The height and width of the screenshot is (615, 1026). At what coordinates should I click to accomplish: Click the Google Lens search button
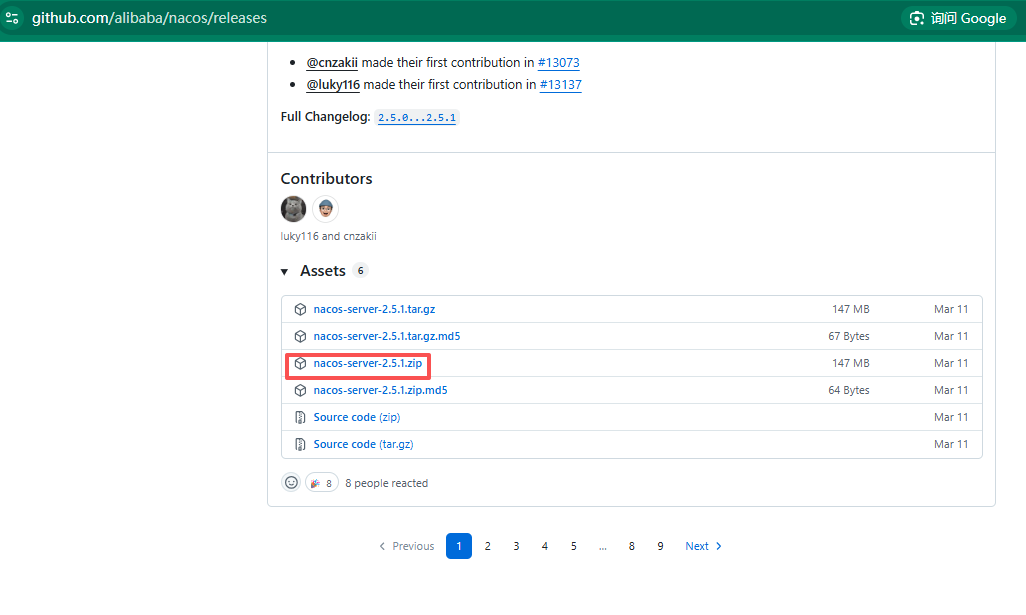[x=958, y=18]
